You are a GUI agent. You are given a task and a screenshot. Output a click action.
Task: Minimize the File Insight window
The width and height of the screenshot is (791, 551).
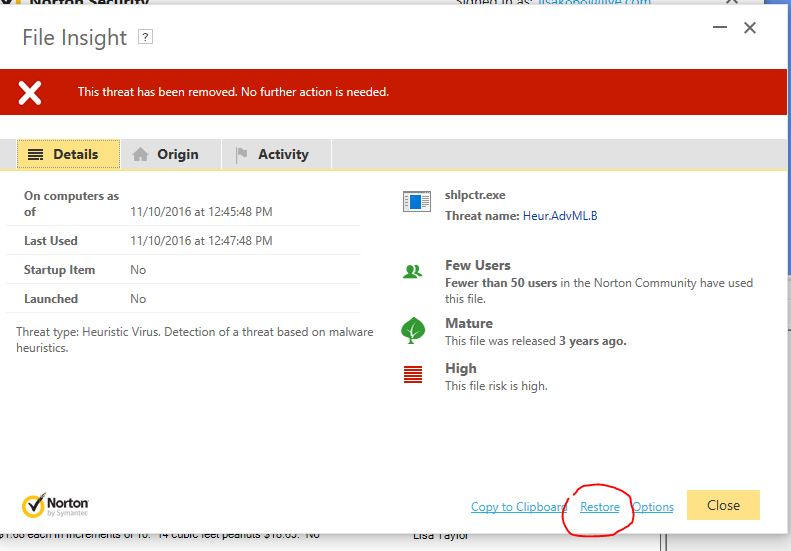click(720, 27)
